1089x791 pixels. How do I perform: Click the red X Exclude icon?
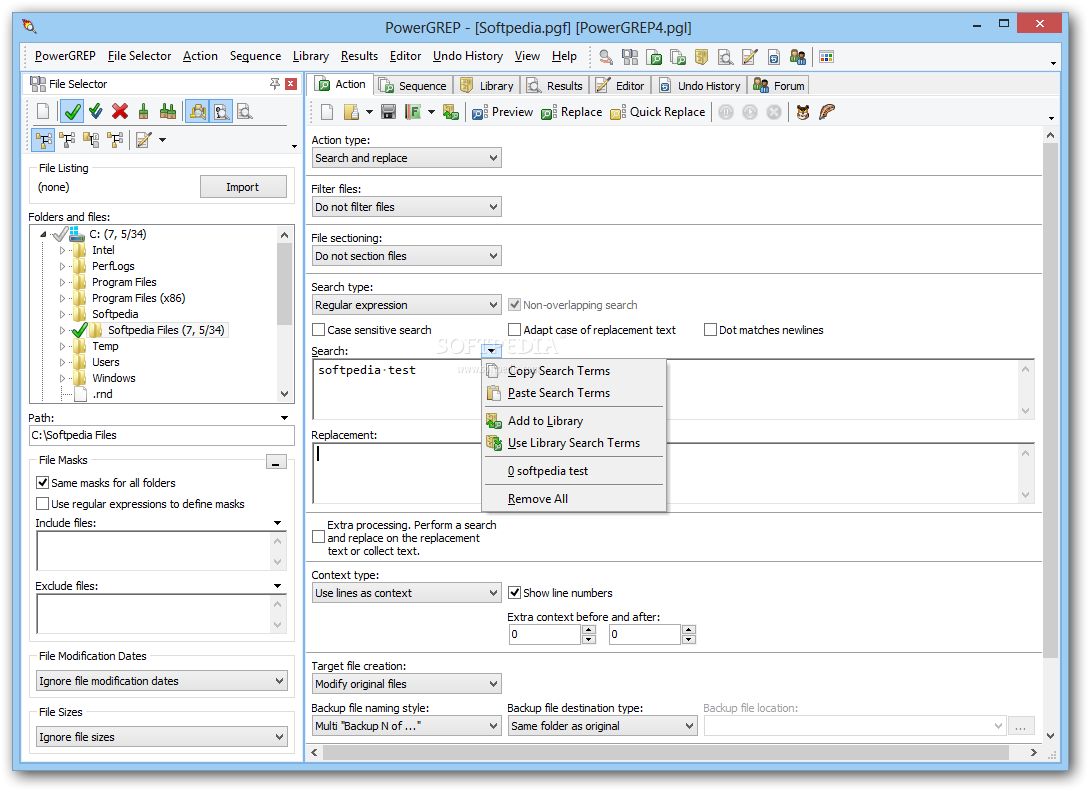click(120, 111)
